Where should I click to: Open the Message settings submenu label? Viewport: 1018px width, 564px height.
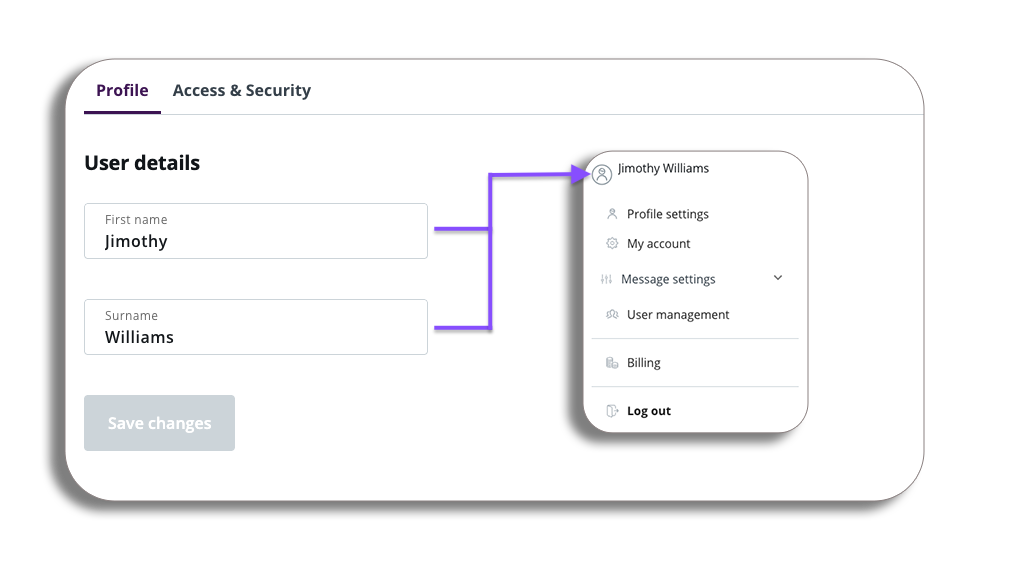tap(668, 280)
